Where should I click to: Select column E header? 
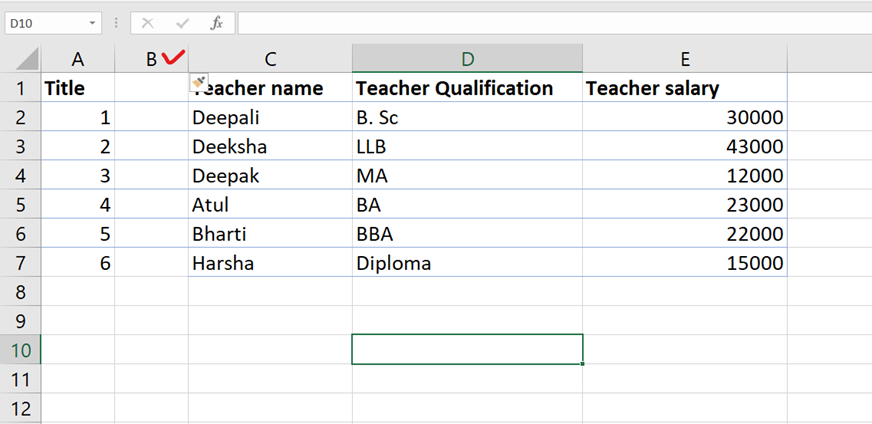click(x=685, y=59)
